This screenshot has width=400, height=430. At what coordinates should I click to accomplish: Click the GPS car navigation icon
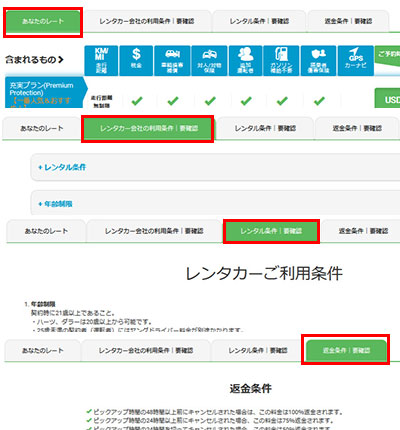pyautogui.click(x=356, y=61)
